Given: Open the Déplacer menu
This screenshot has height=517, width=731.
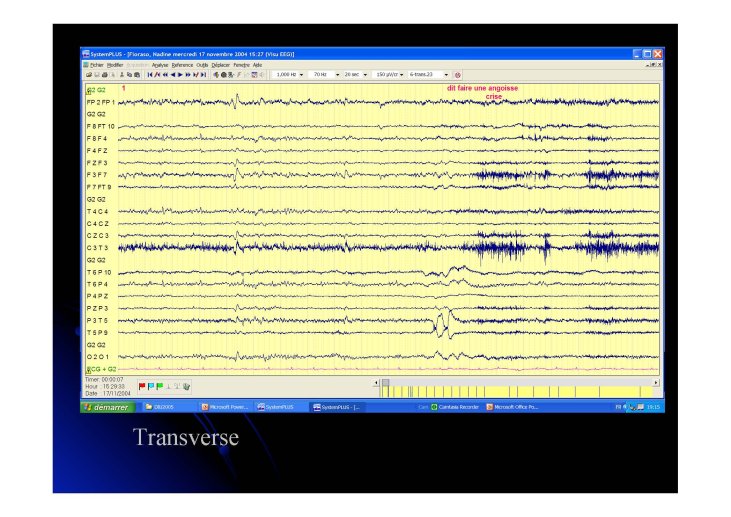Looking at the screenshot, I should pyautogui.click(x=221, y=65).
